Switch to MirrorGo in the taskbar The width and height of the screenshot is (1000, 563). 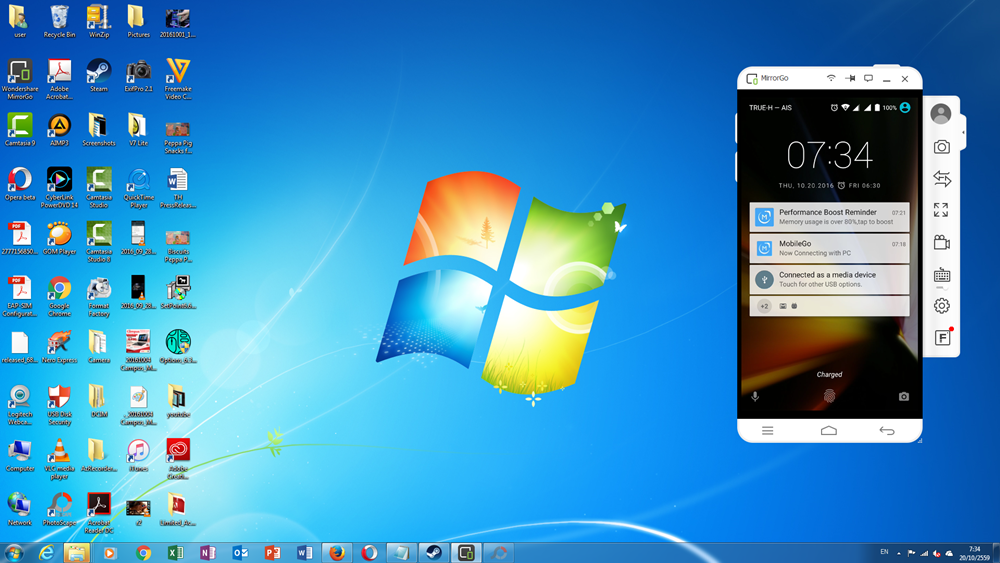[466, 553]
